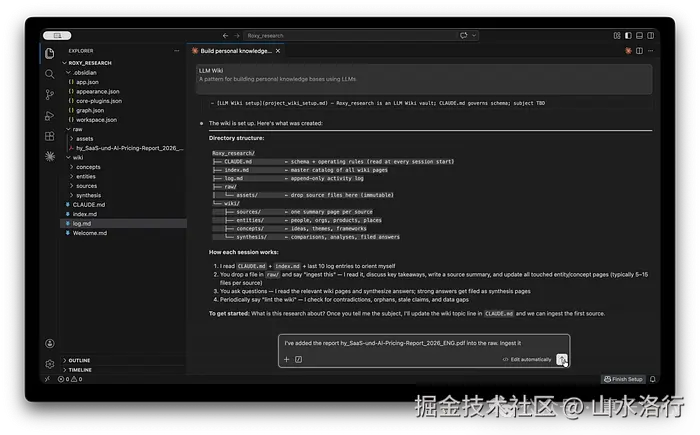The width and height of the screenshot is (700, 435).
Task: Close the Build personal knowledge tab
Action: coord(278,51)
